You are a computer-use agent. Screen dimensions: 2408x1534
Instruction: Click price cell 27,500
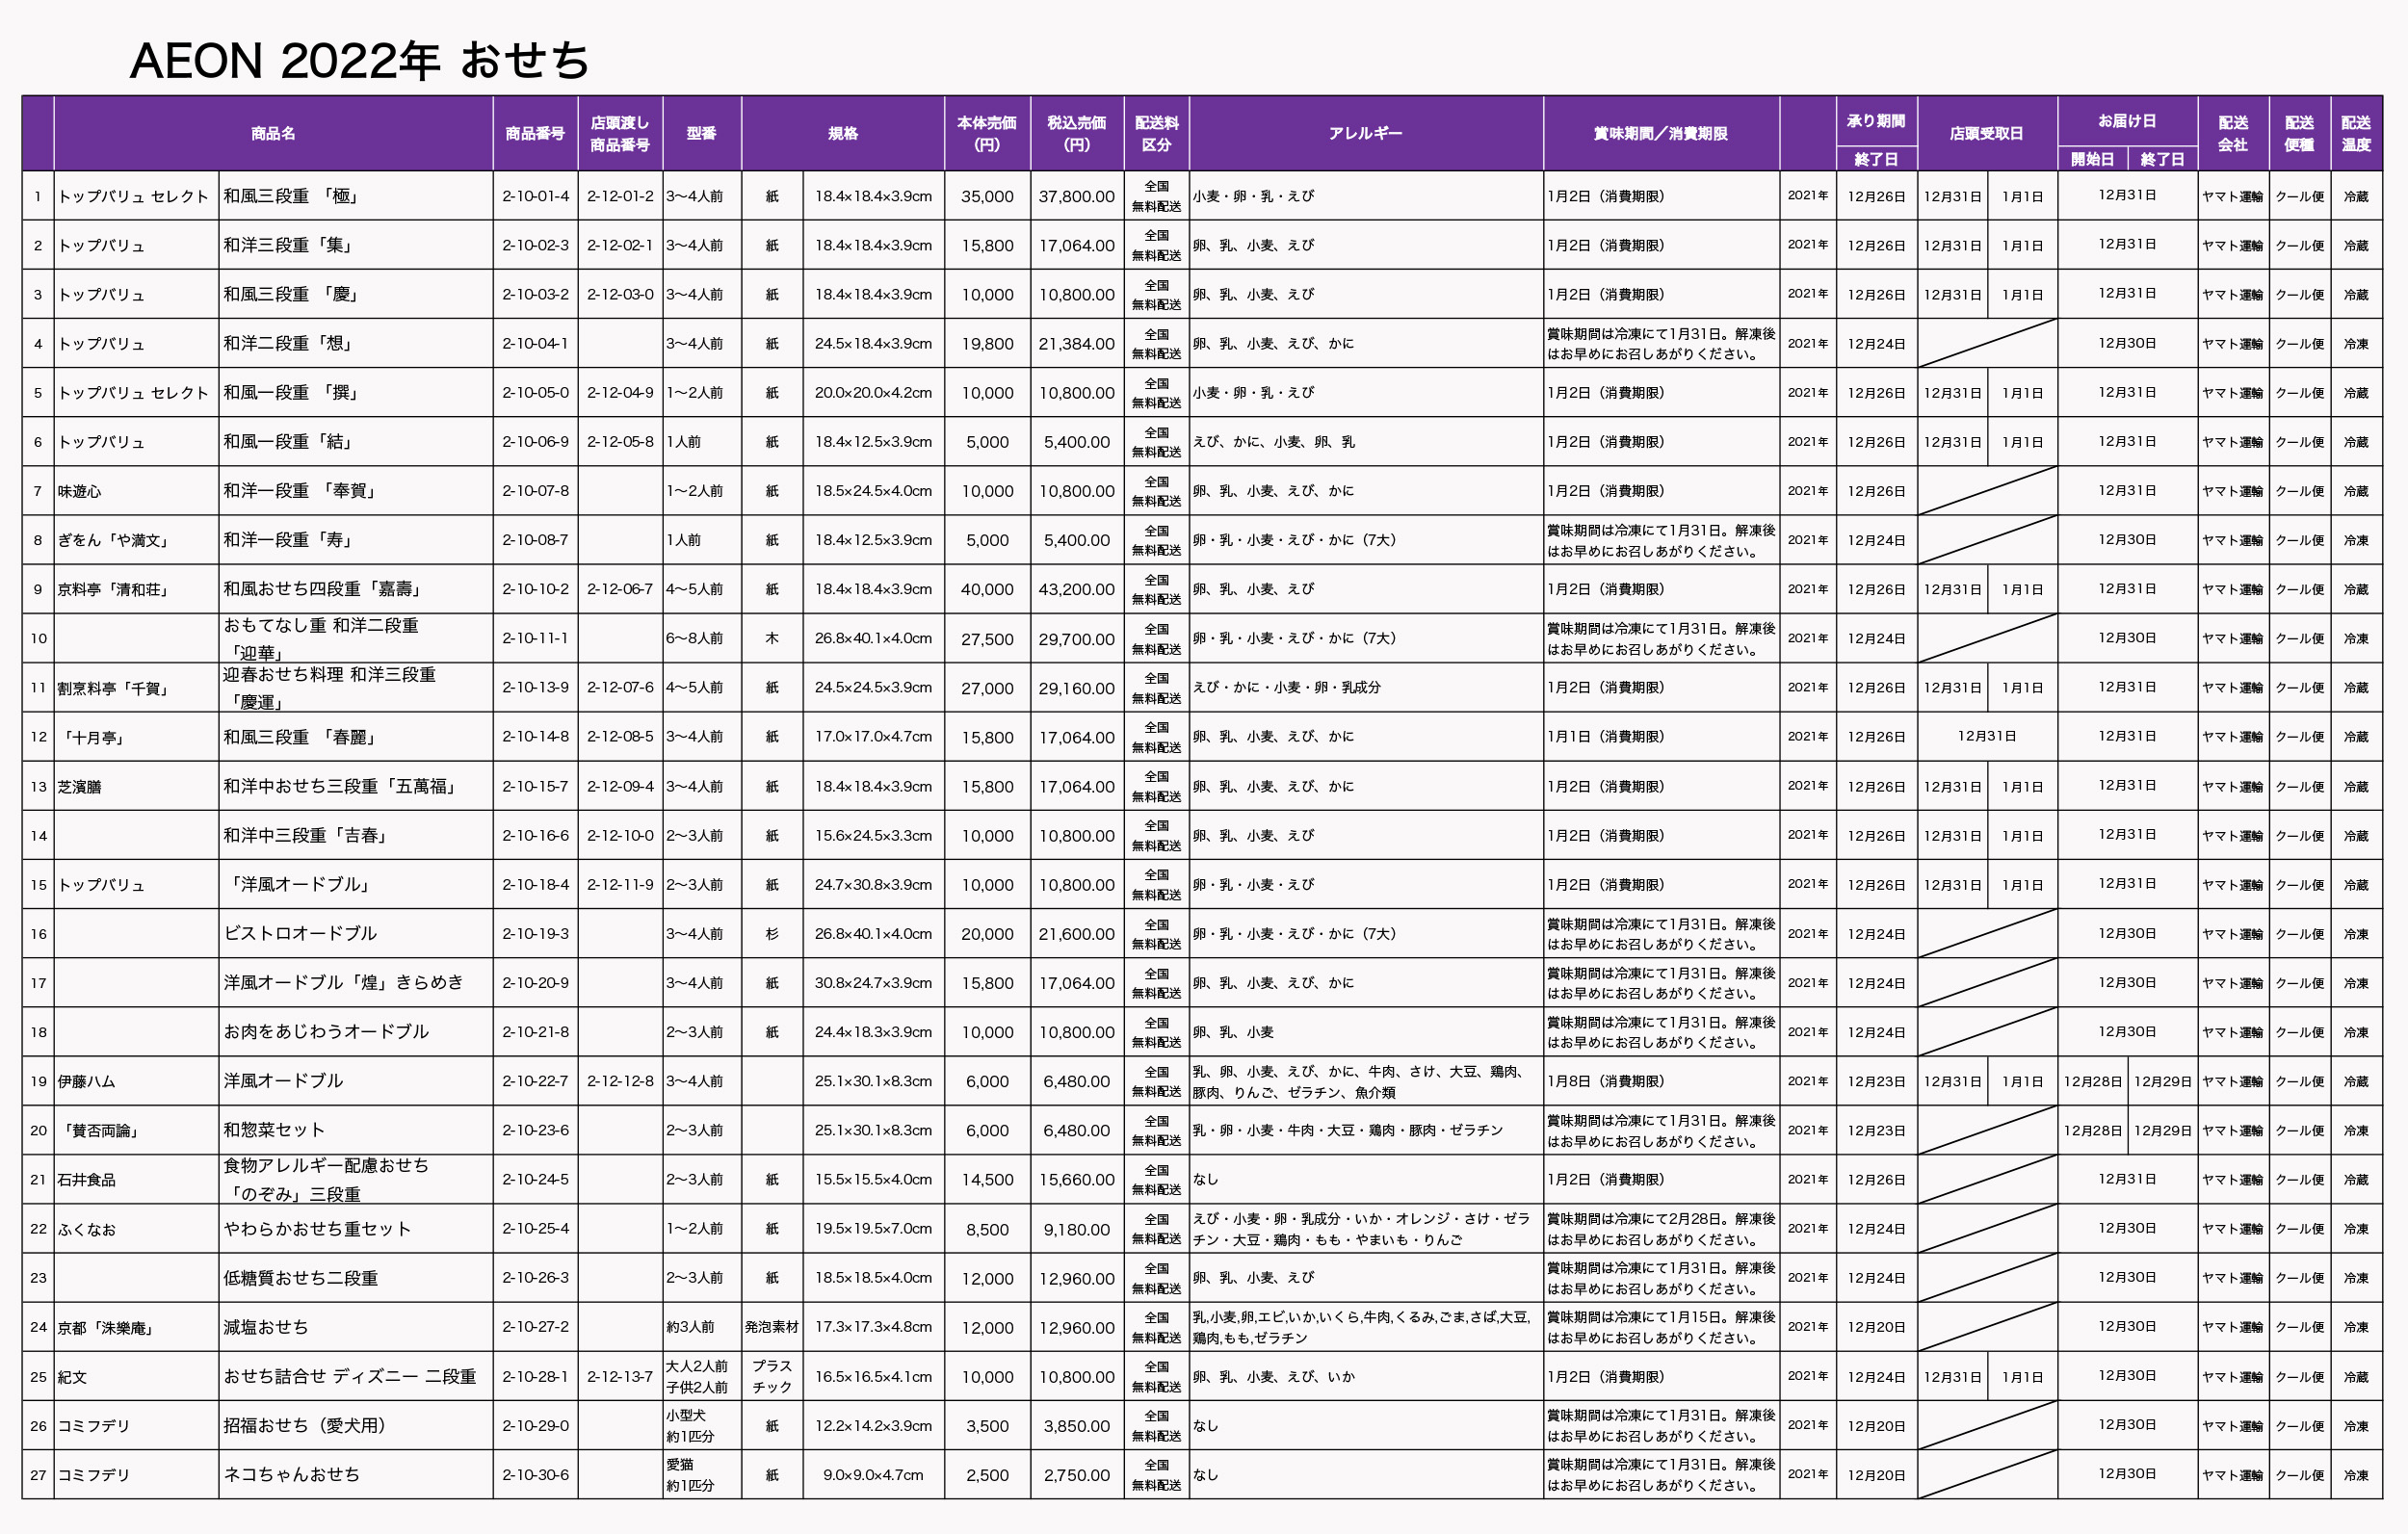pos(987,639)
